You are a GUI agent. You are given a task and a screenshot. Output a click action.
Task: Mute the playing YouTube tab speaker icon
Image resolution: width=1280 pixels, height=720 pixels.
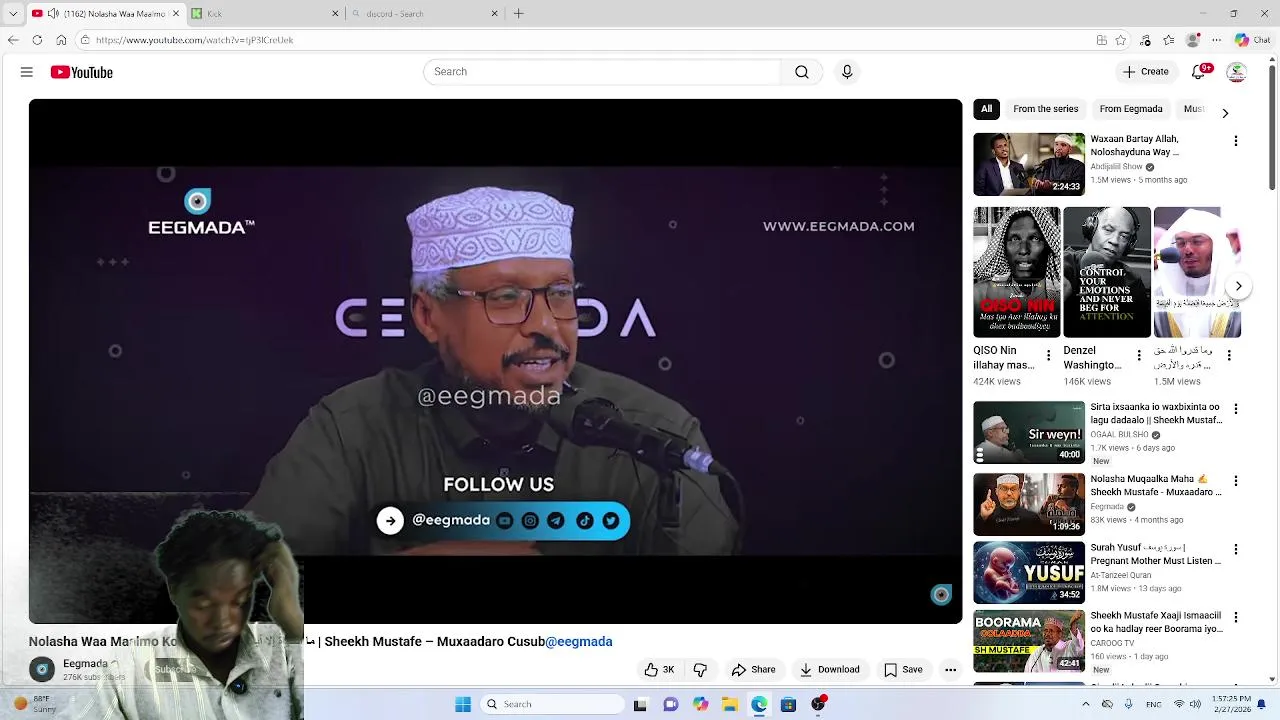pos(52,13)
